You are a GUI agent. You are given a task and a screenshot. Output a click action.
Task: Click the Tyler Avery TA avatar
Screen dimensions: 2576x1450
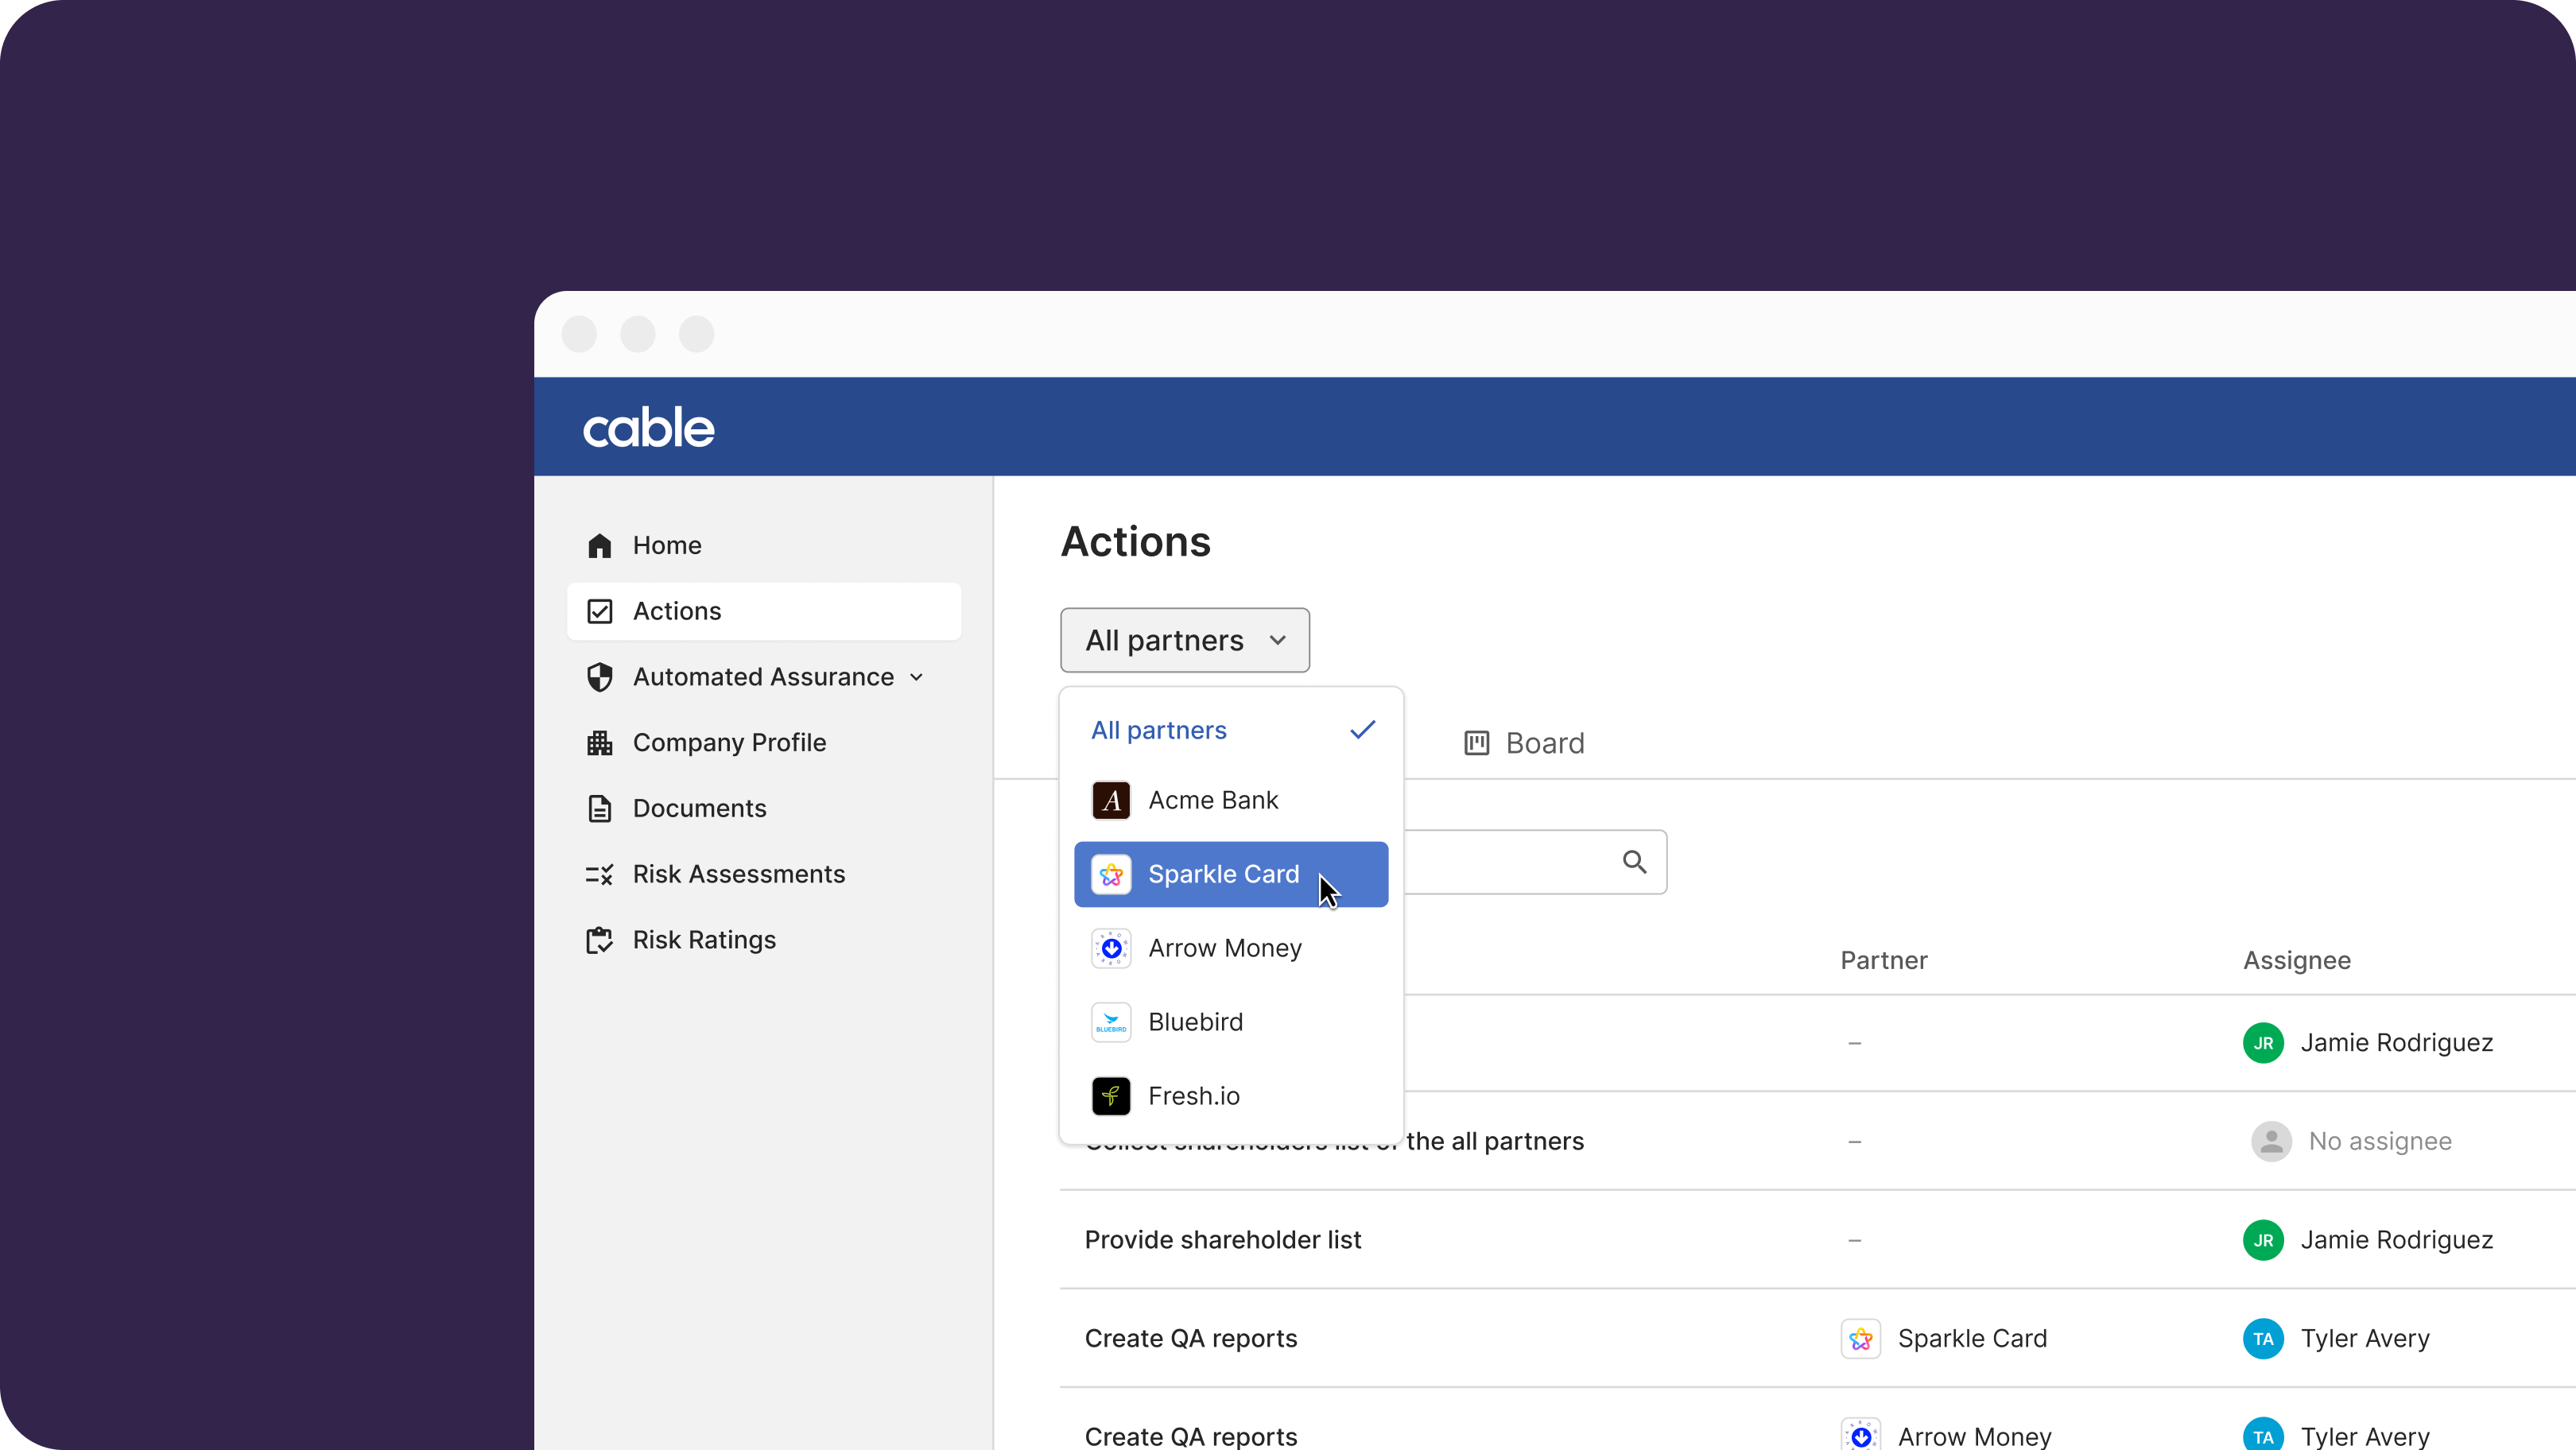pyautogui.click(x=2263, y=1338)
